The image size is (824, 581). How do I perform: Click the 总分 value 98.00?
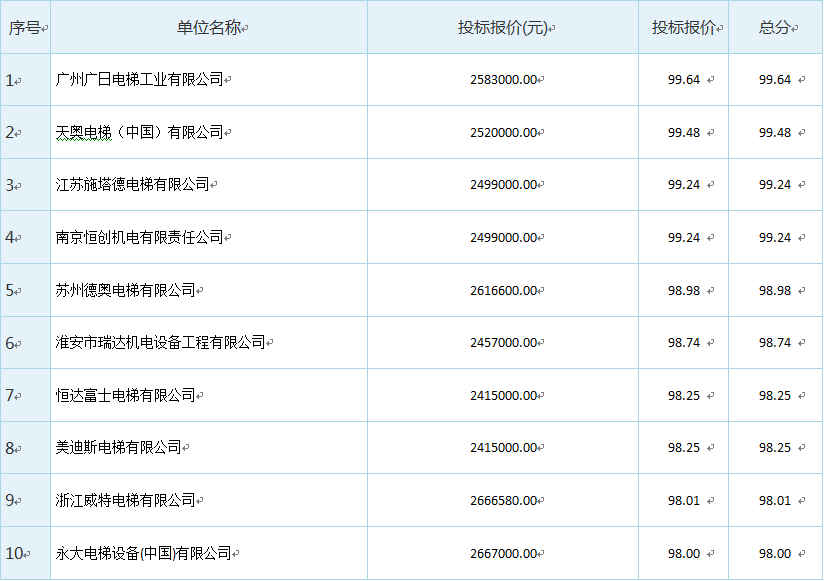(x=775, y=554)
